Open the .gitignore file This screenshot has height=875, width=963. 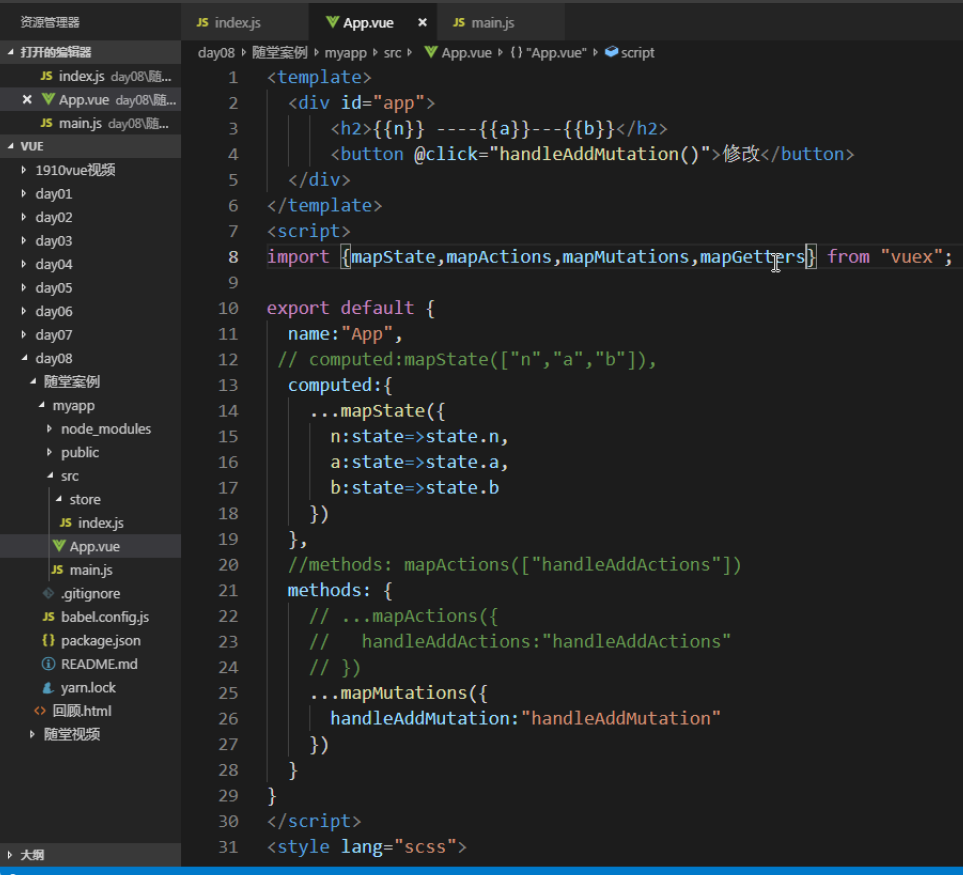(x=90, y=593)
